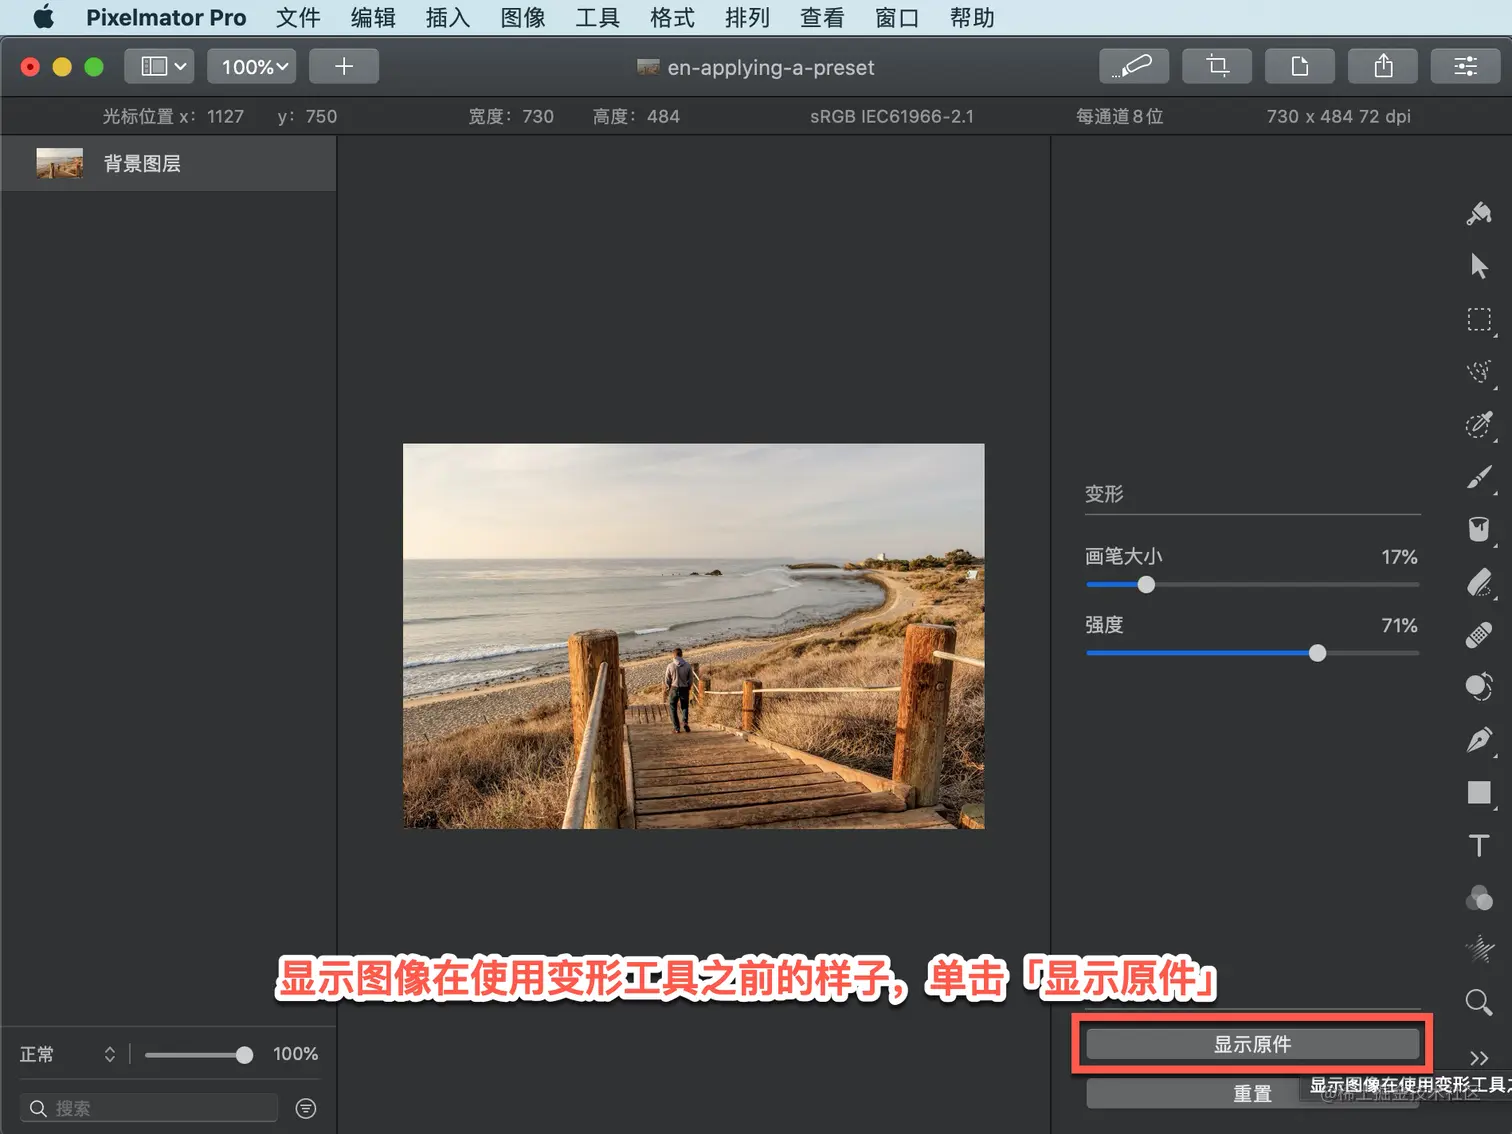Open the Effects sparkle tool
The width and height of the screenshot is (1512, 1134).
(x=1479, y=949)
